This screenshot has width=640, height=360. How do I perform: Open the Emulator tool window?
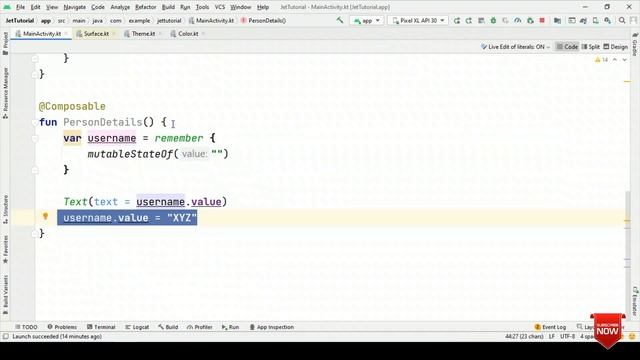(635, 301)
